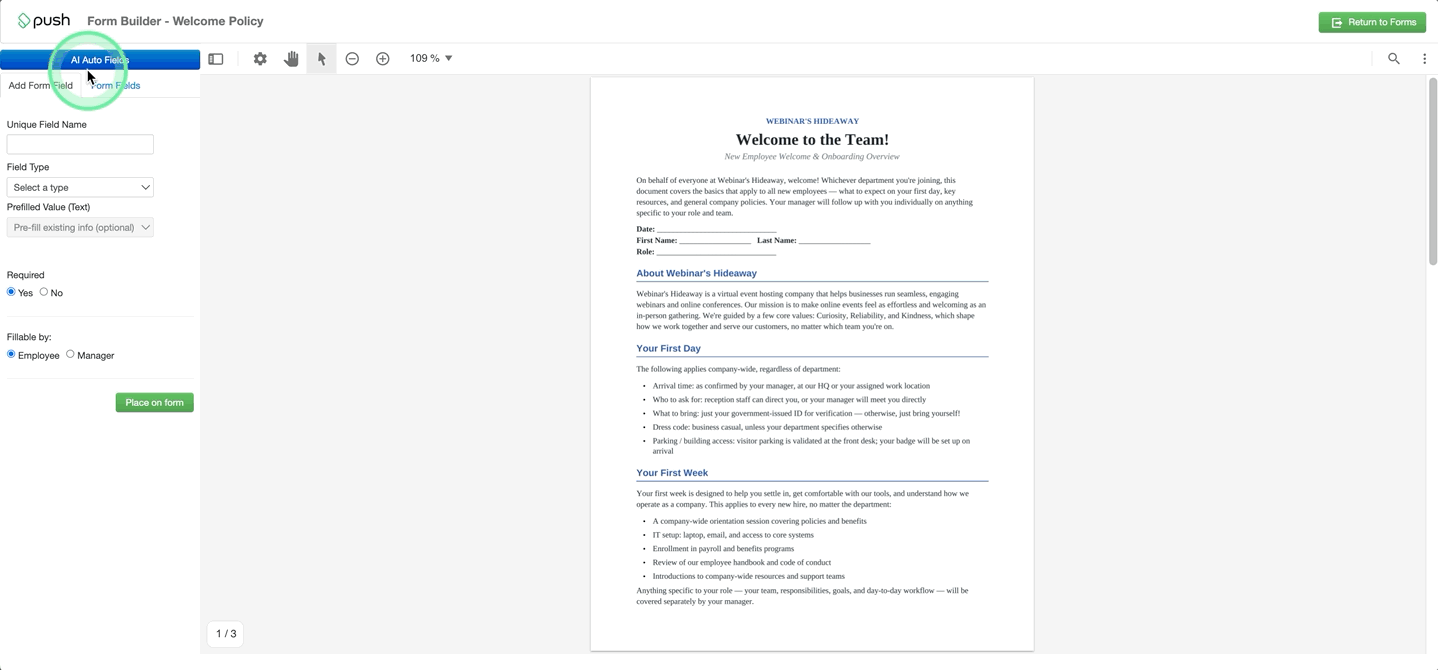The width and height of the screenshot is (1438, 670).
Task: Select Required No radio button
Action: (x=44, y=292)
